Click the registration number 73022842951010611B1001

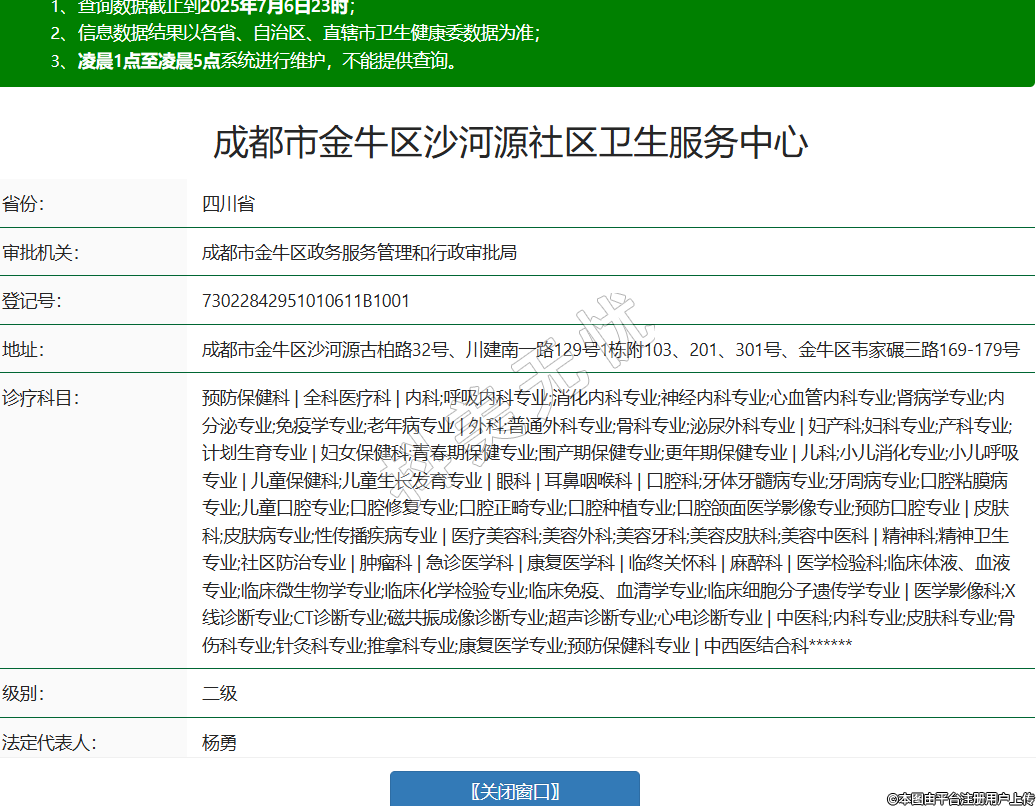[x=306, y=301]
